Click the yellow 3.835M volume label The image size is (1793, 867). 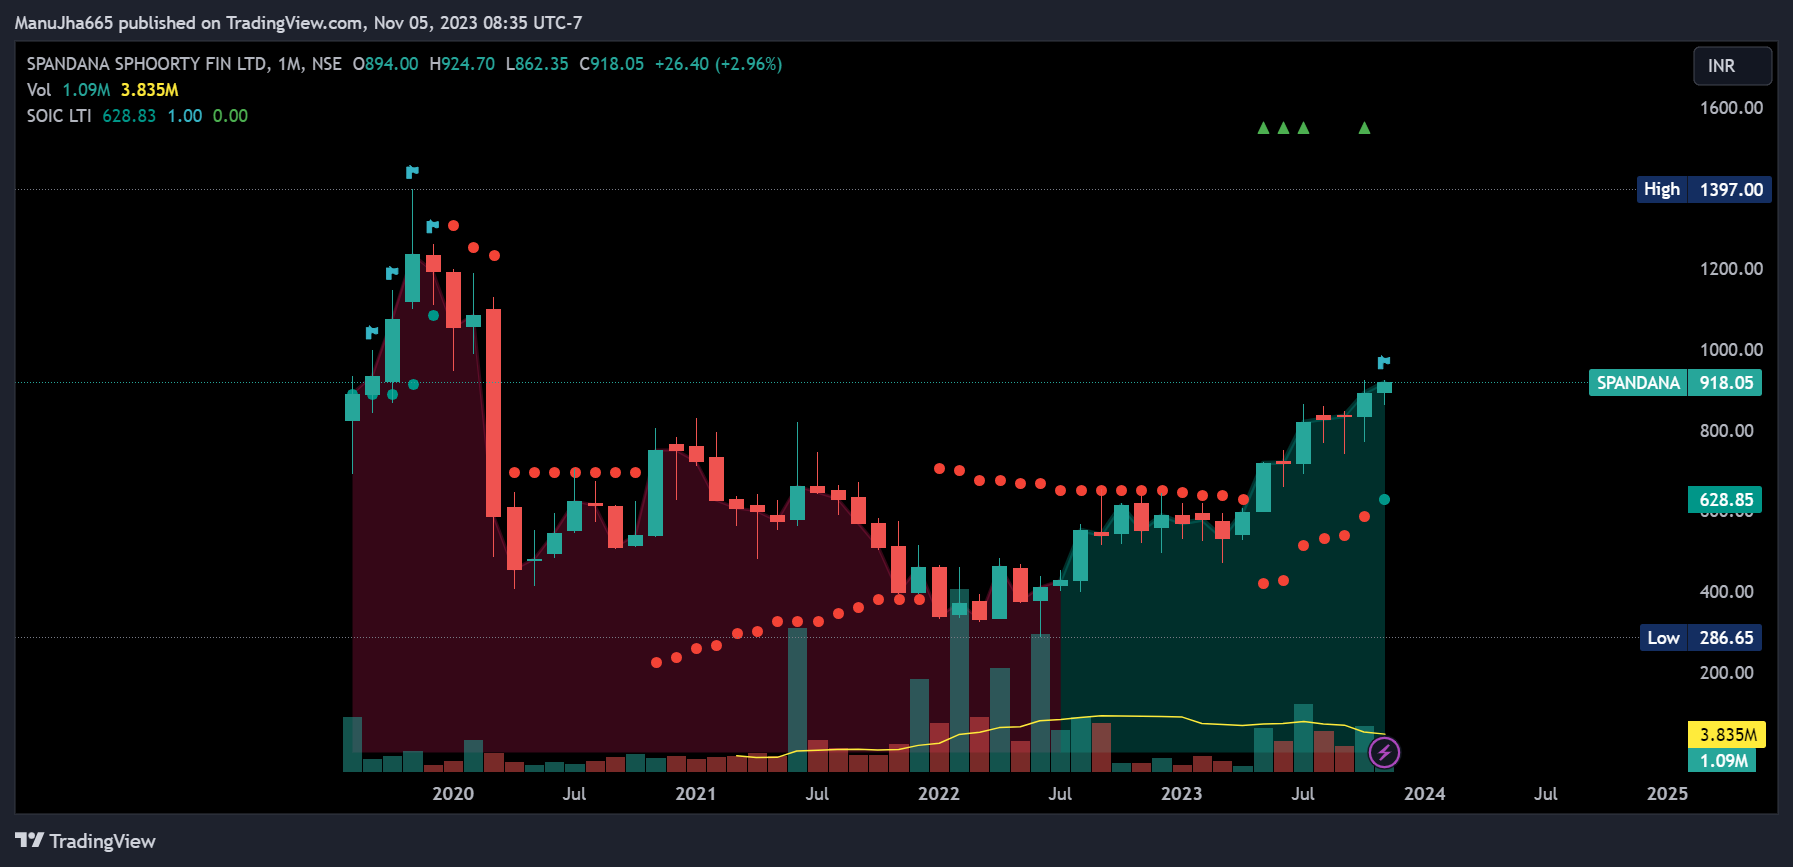(1727, 735)
